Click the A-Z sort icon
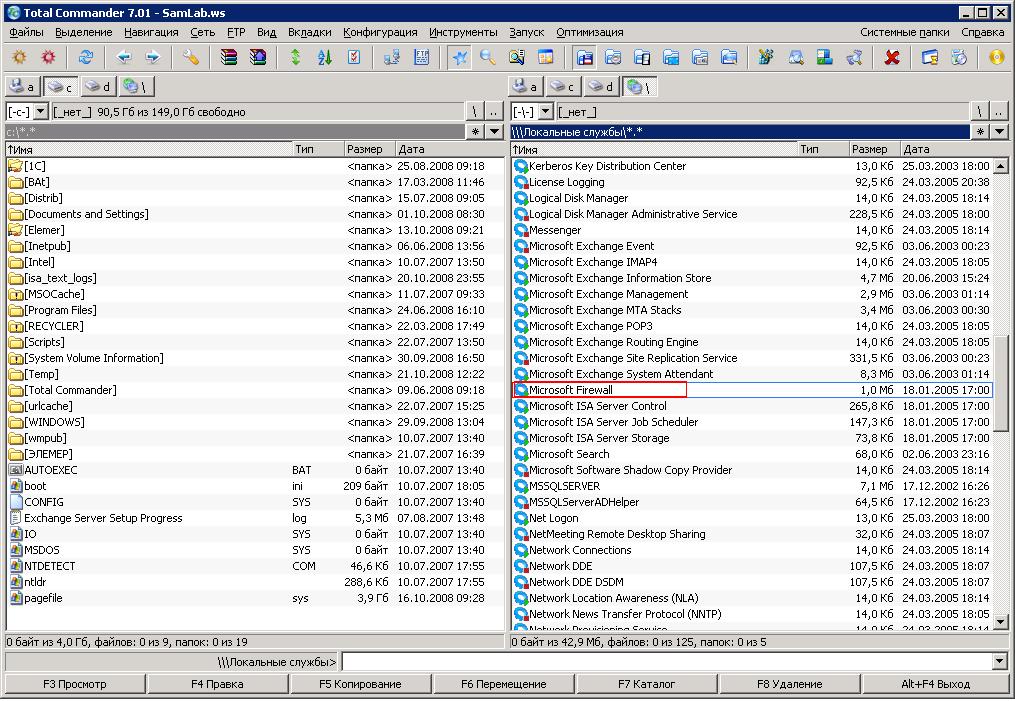The height and width of the screenshot is (701, 1015). (325, 58)
